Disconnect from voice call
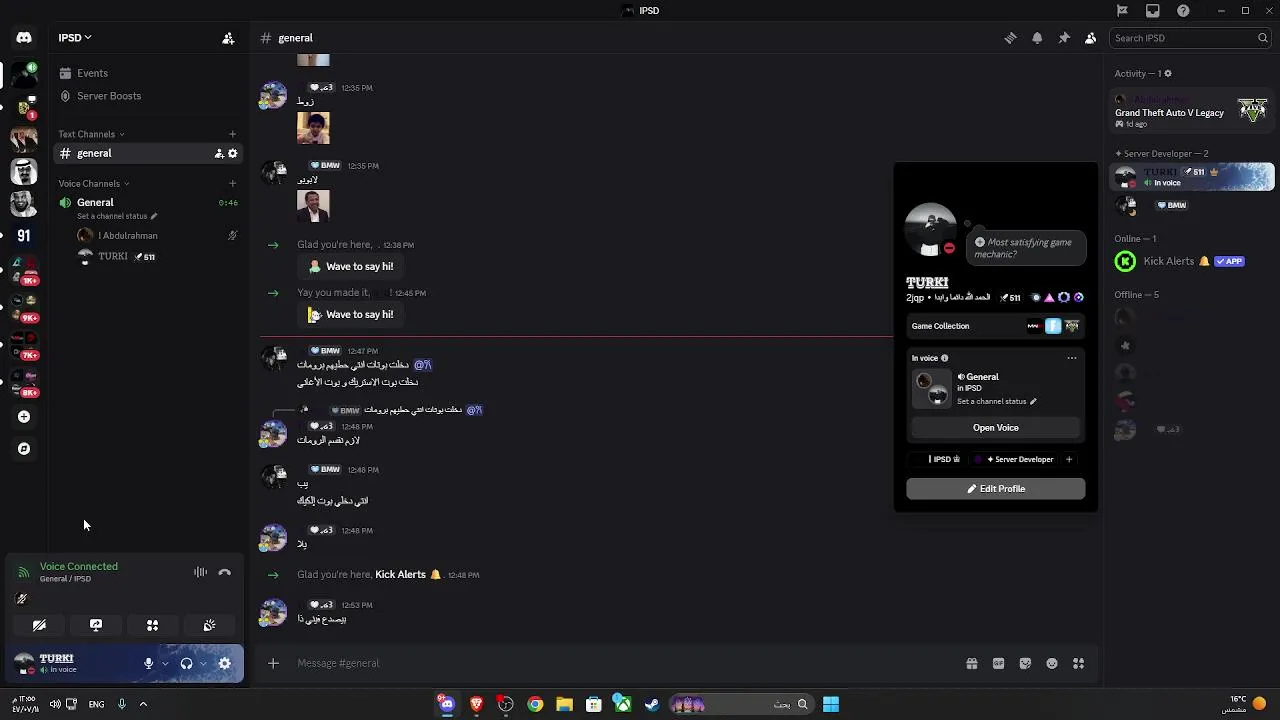 (224, 572)
